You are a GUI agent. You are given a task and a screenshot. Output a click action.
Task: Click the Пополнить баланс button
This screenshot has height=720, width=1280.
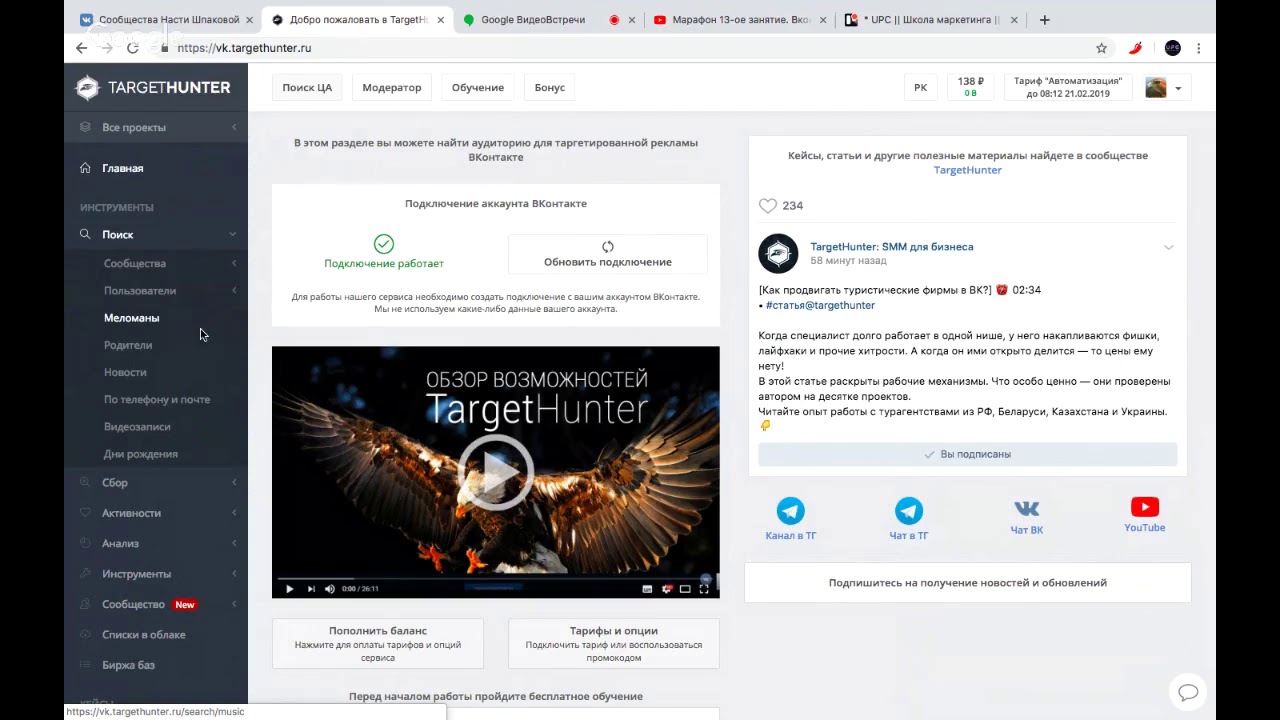tap(378, 644)
